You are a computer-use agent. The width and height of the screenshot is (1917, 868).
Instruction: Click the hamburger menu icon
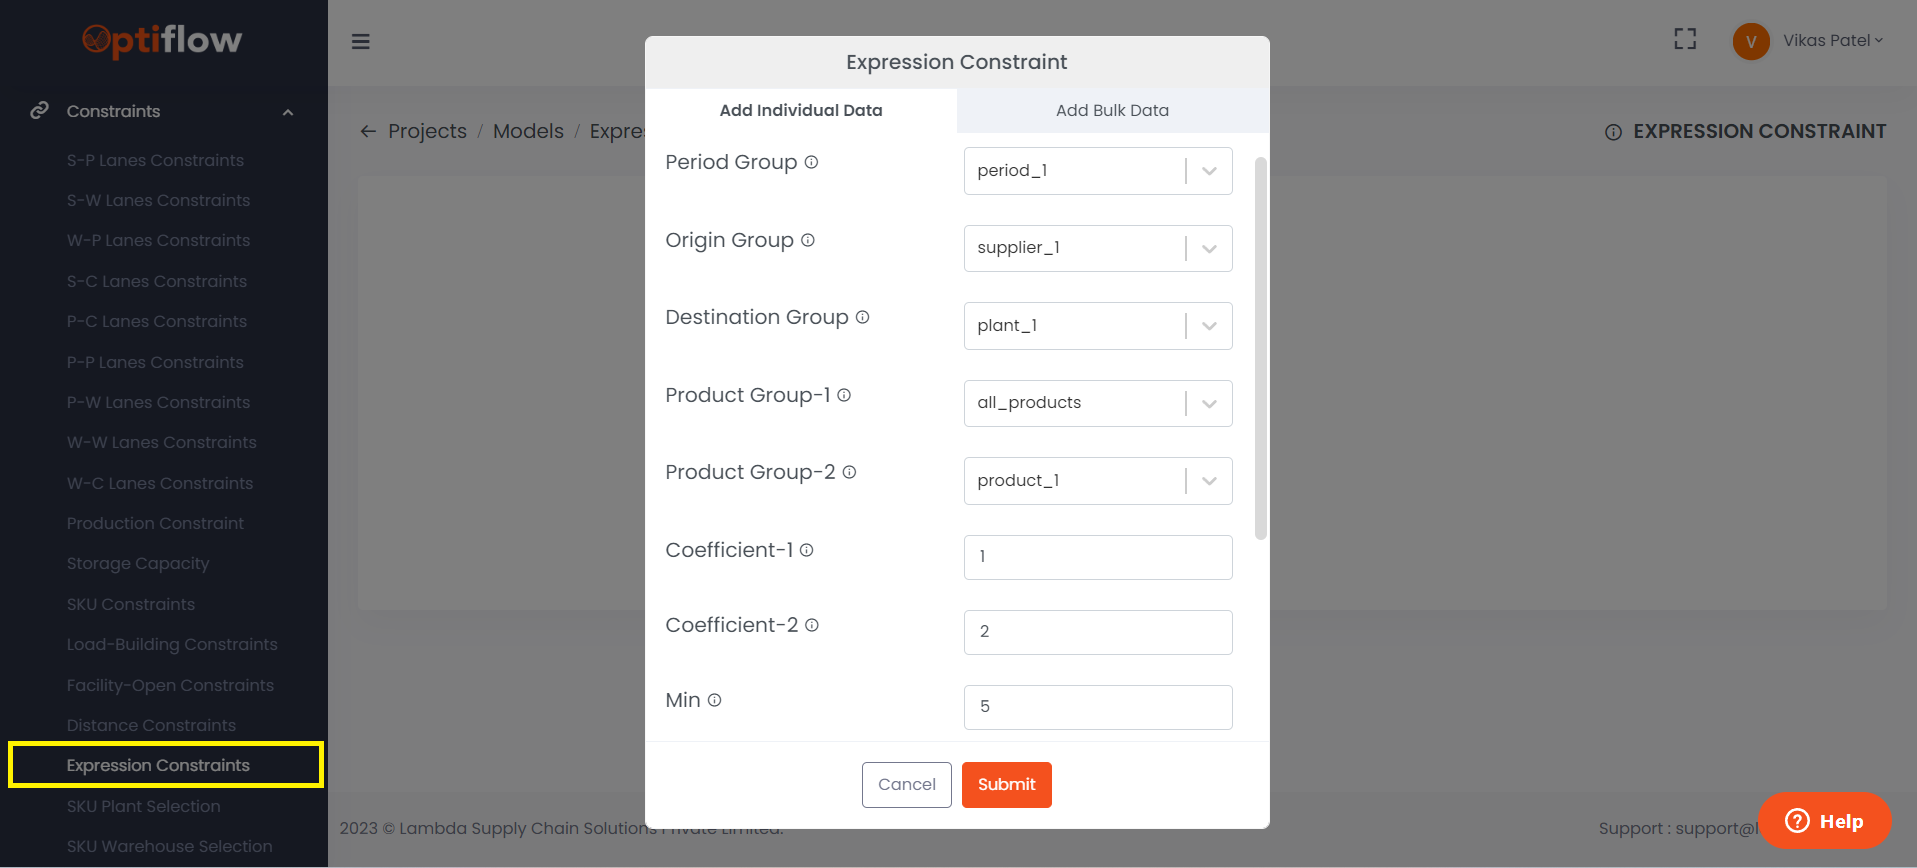361,41
